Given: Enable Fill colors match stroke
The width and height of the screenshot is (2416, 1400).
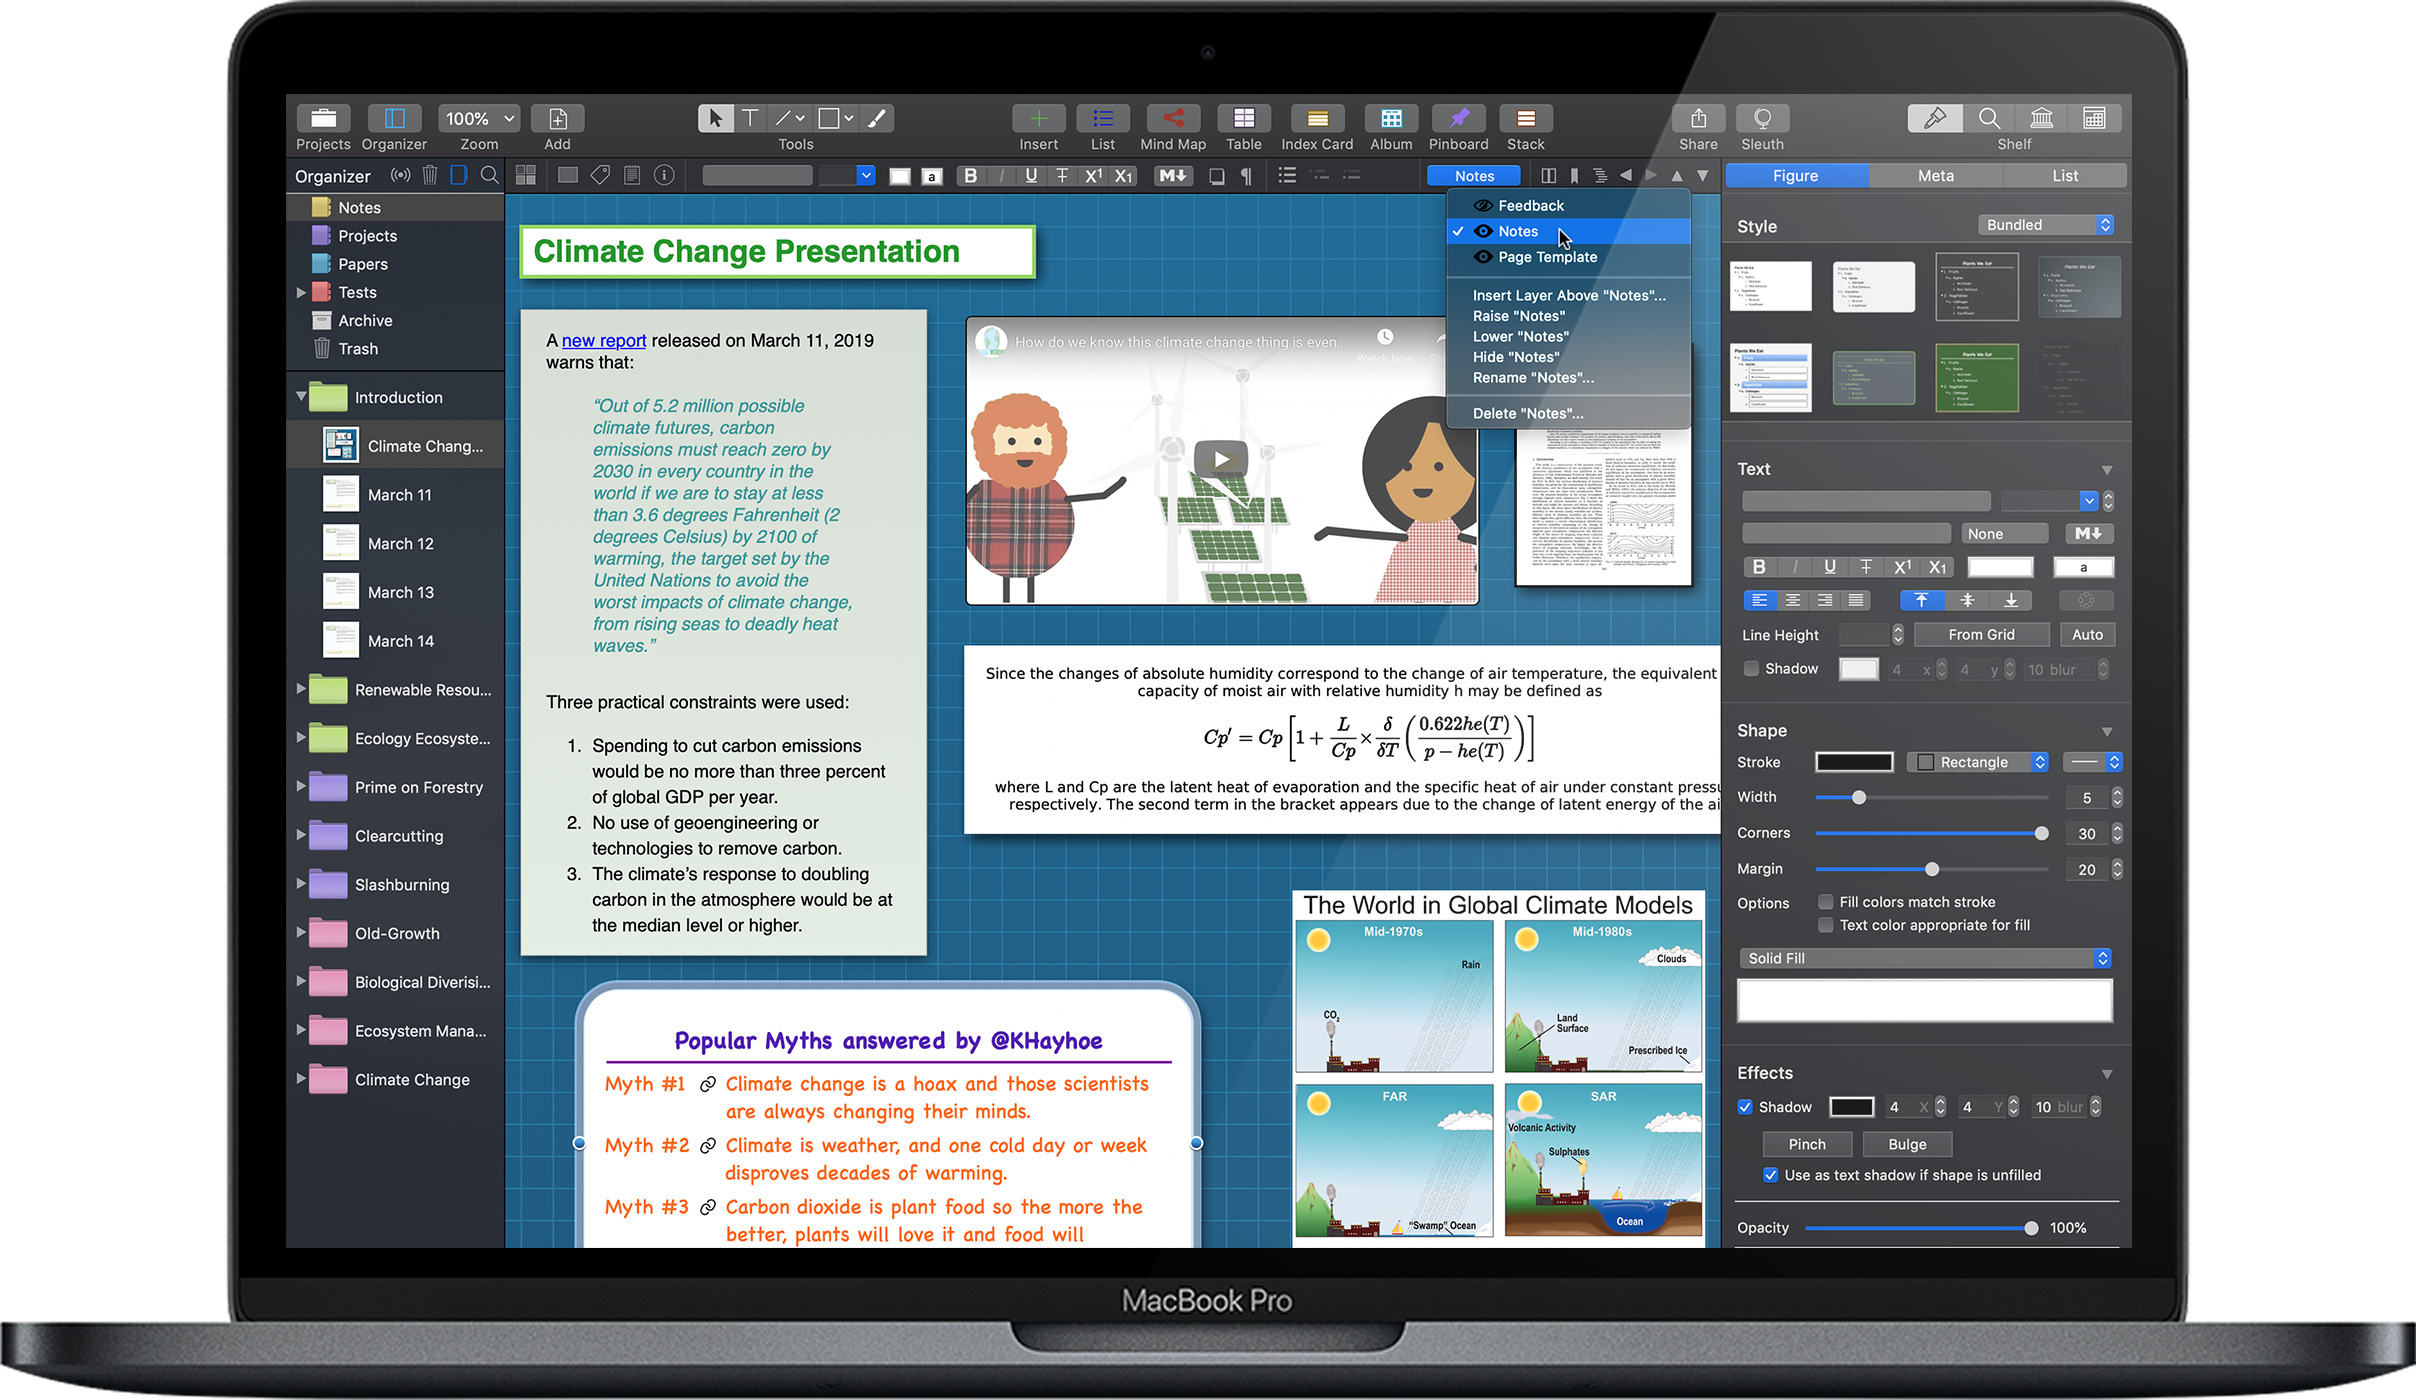Looking at the screenshot, I should pyautogui.click(x=1826, y=901).
